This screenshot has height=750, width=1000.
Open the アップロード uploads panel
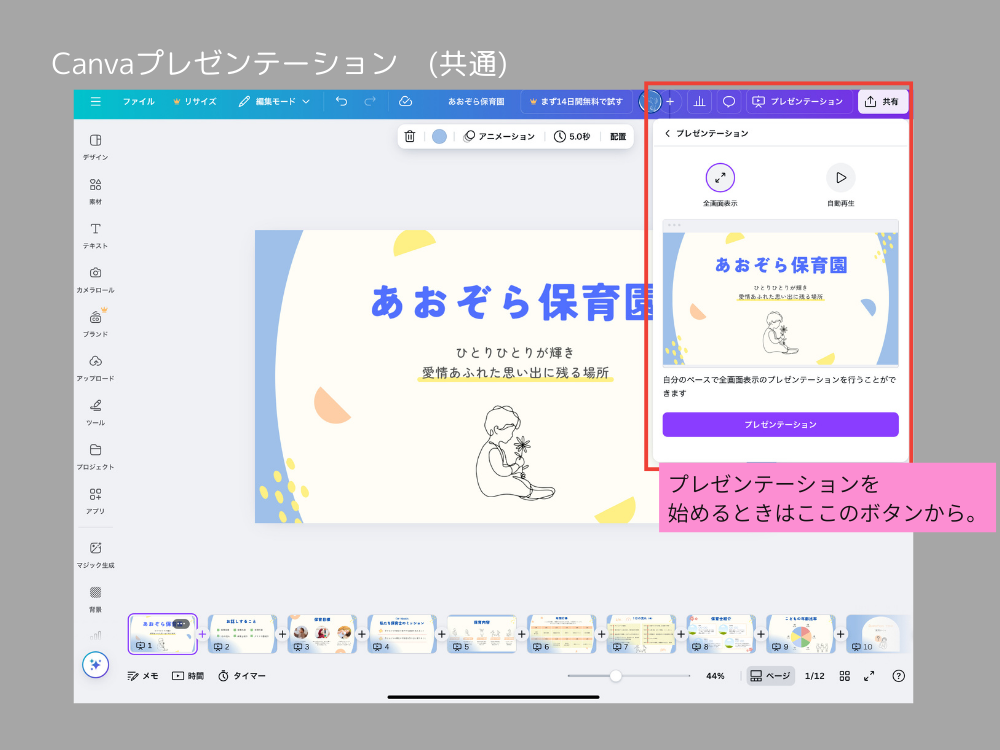pos(95,366)
